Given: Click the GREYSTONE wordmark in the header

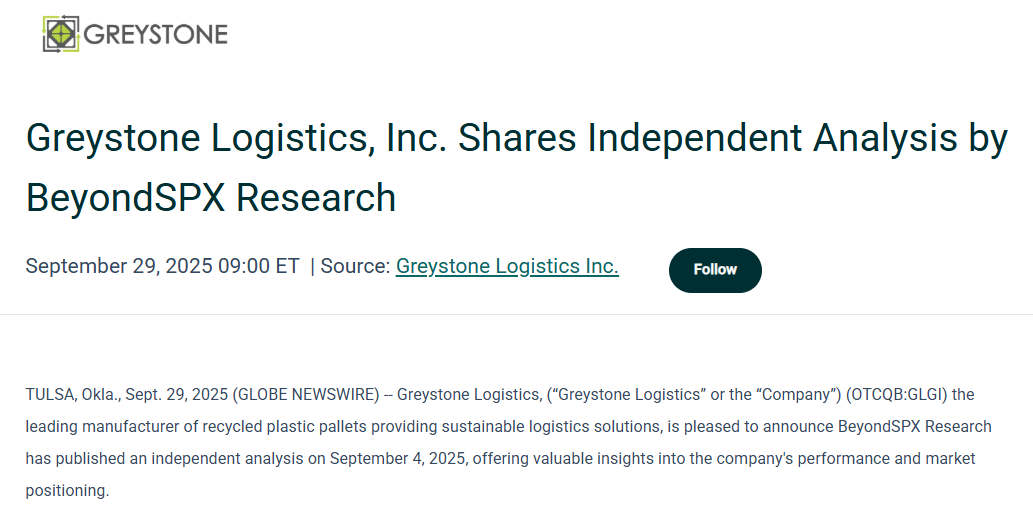Looking at the screenshot, I should [156, 35].
